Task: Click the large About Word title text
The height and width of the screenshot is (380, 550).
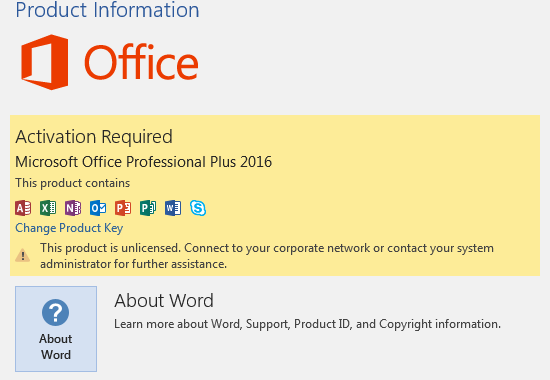Action: click(164, 301)
